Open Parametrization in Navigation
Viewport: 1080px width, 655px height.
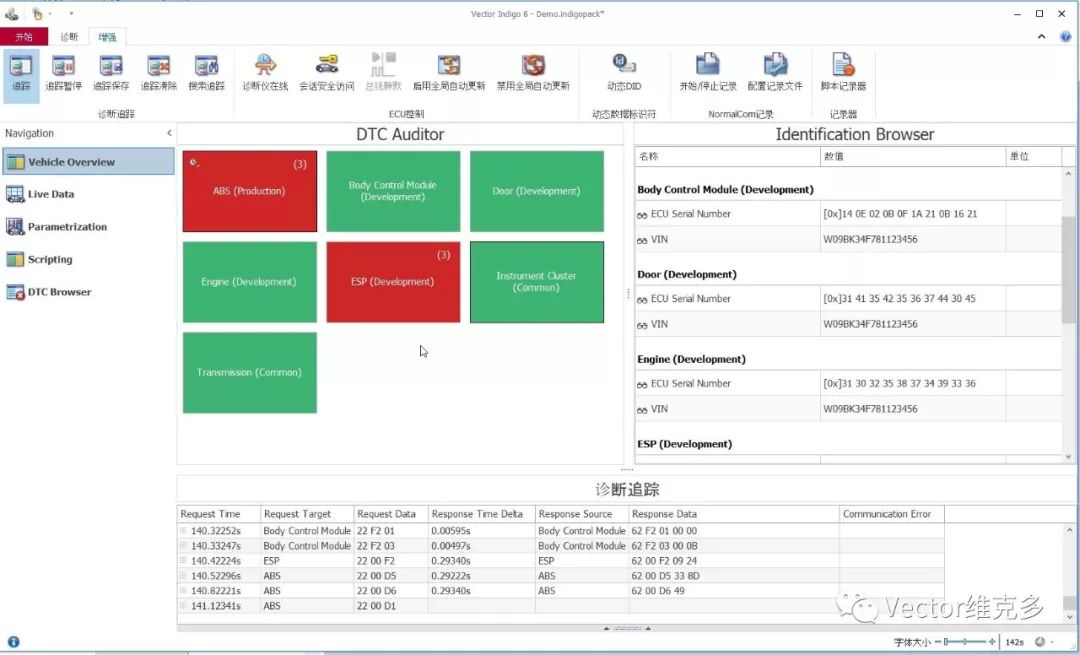88,227
